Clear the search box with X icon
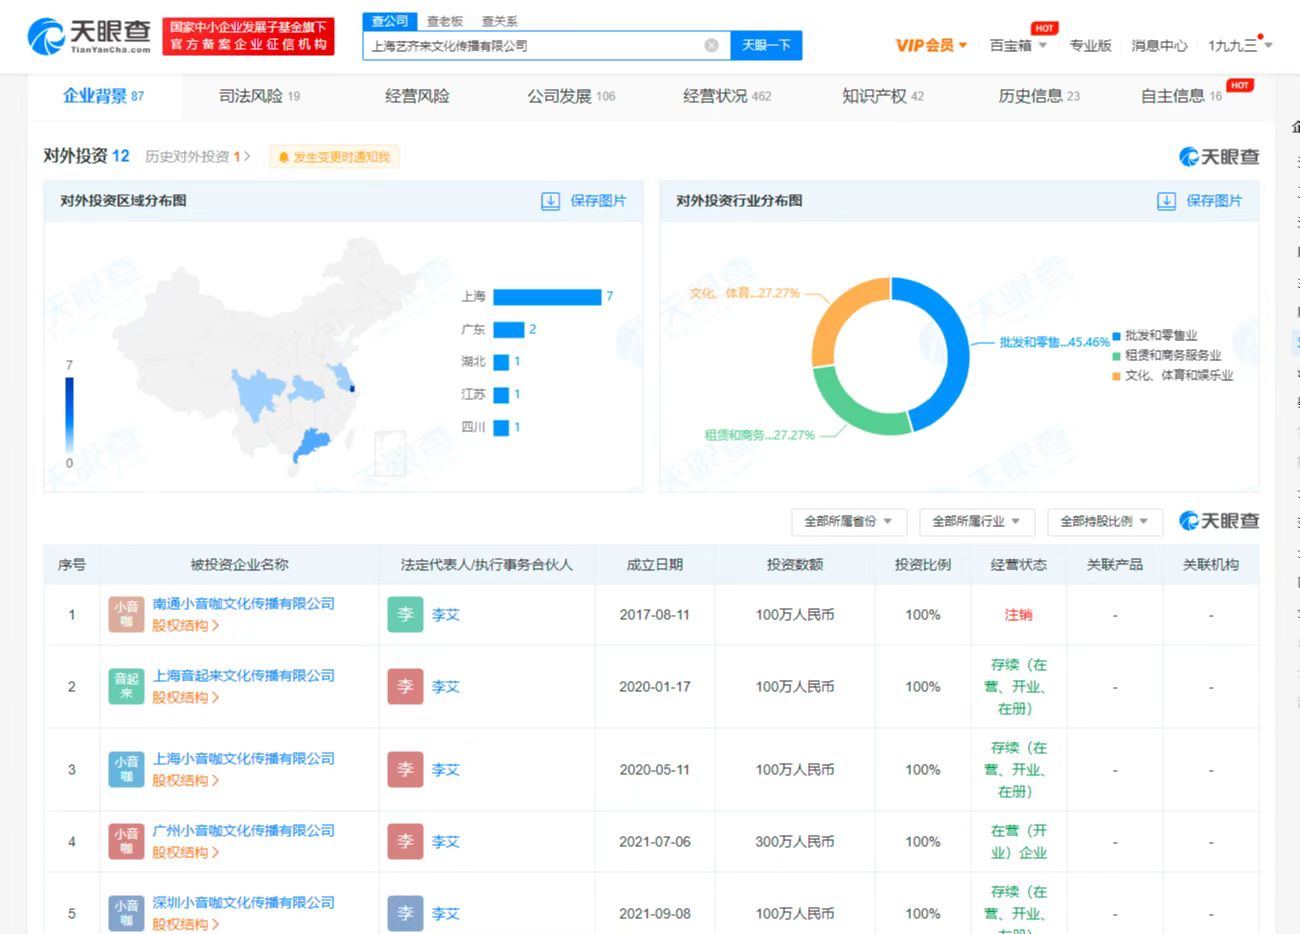 pos(711,45)
